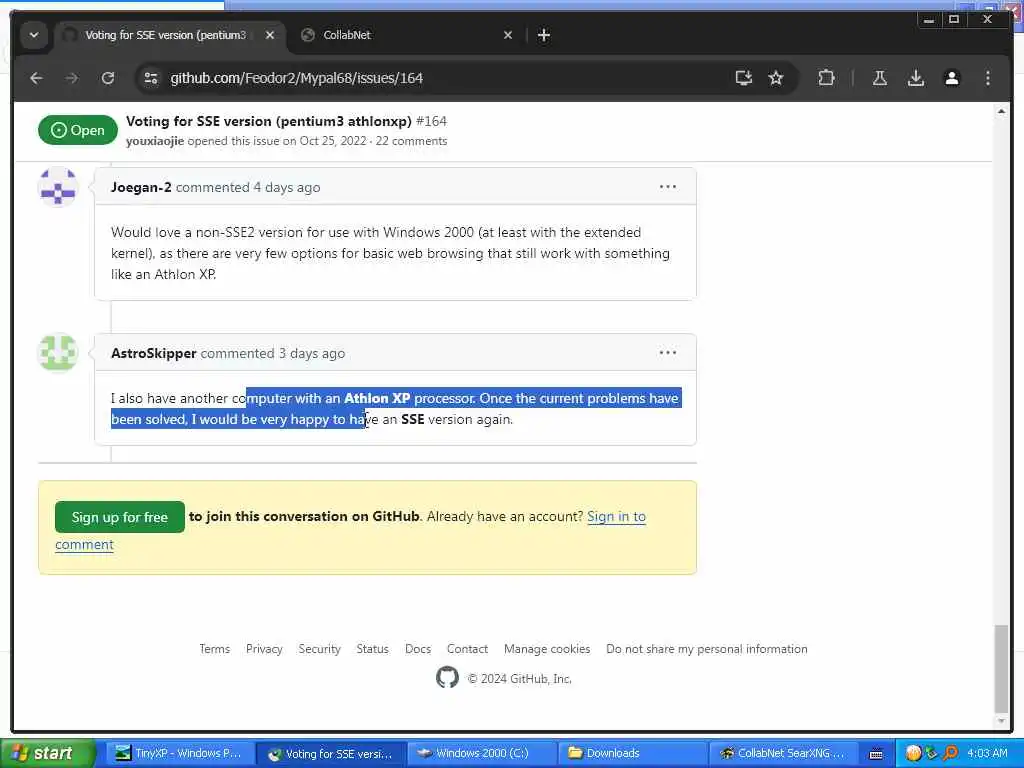
Task: Click the green Open issue status badge
Action: (x=78, y=130)
